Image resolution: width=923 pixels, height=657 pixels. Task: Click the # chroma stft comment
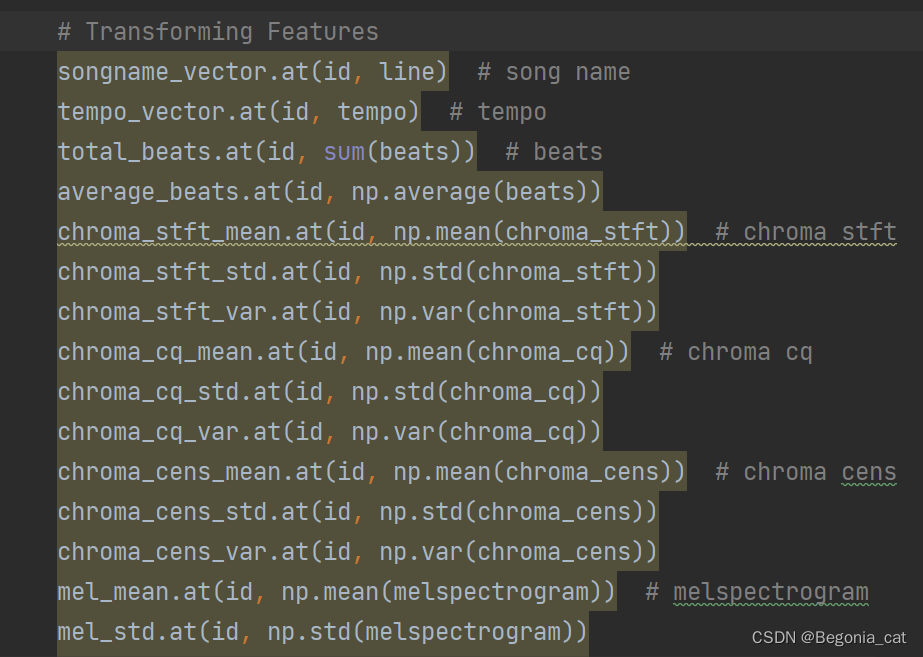point(805,231)
